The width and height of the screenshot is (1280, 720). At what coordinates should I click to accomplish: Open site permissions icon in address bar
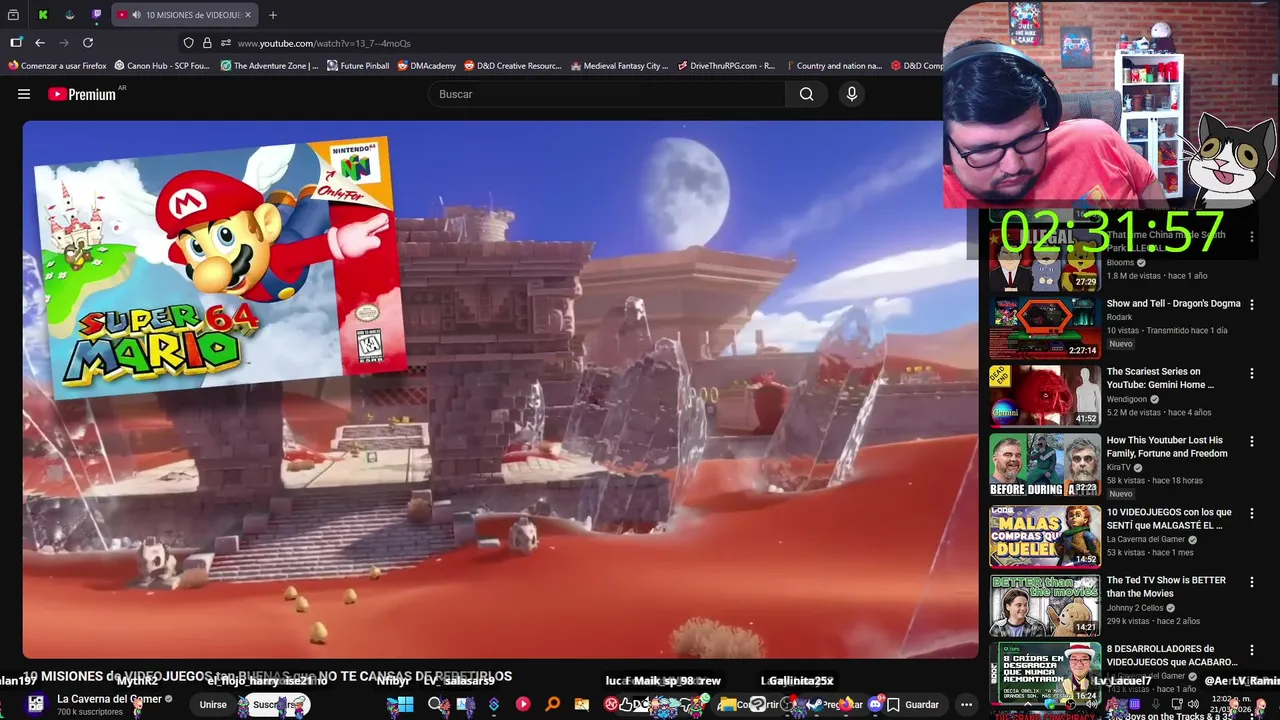pyautogui.click(x=226, y=43)
